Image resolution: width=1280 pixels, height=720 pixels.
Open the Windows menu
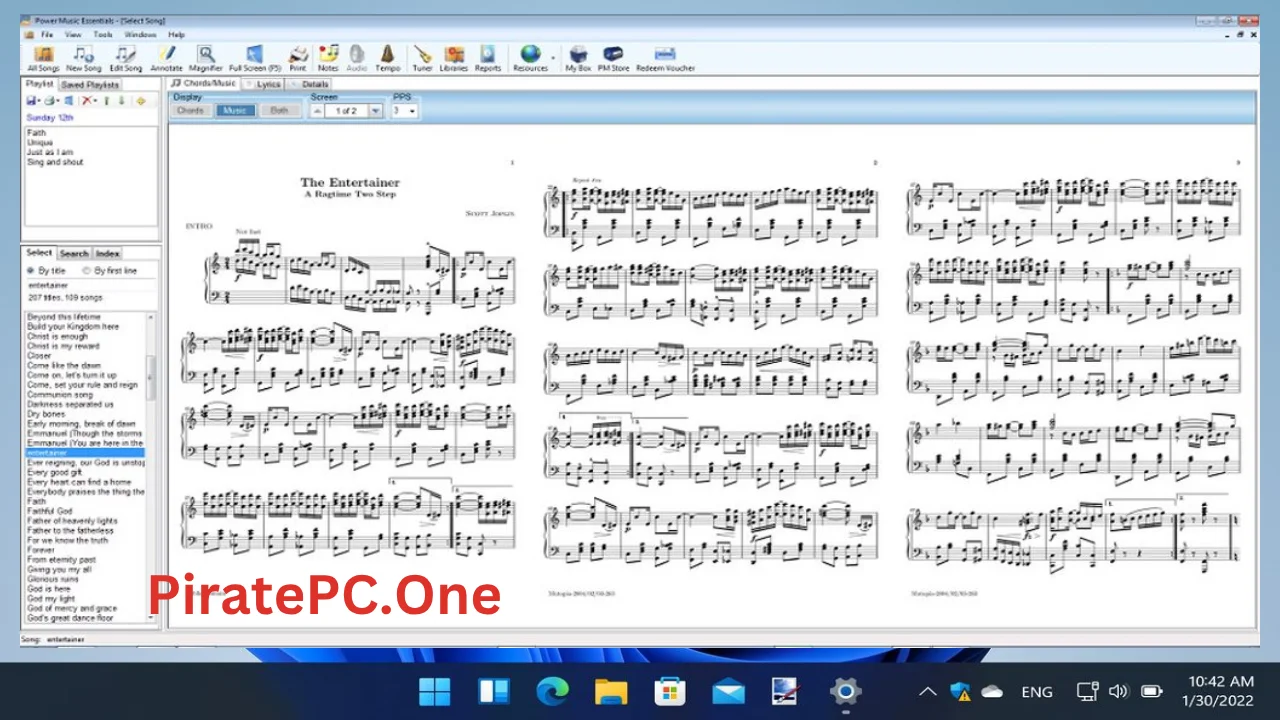140,34
